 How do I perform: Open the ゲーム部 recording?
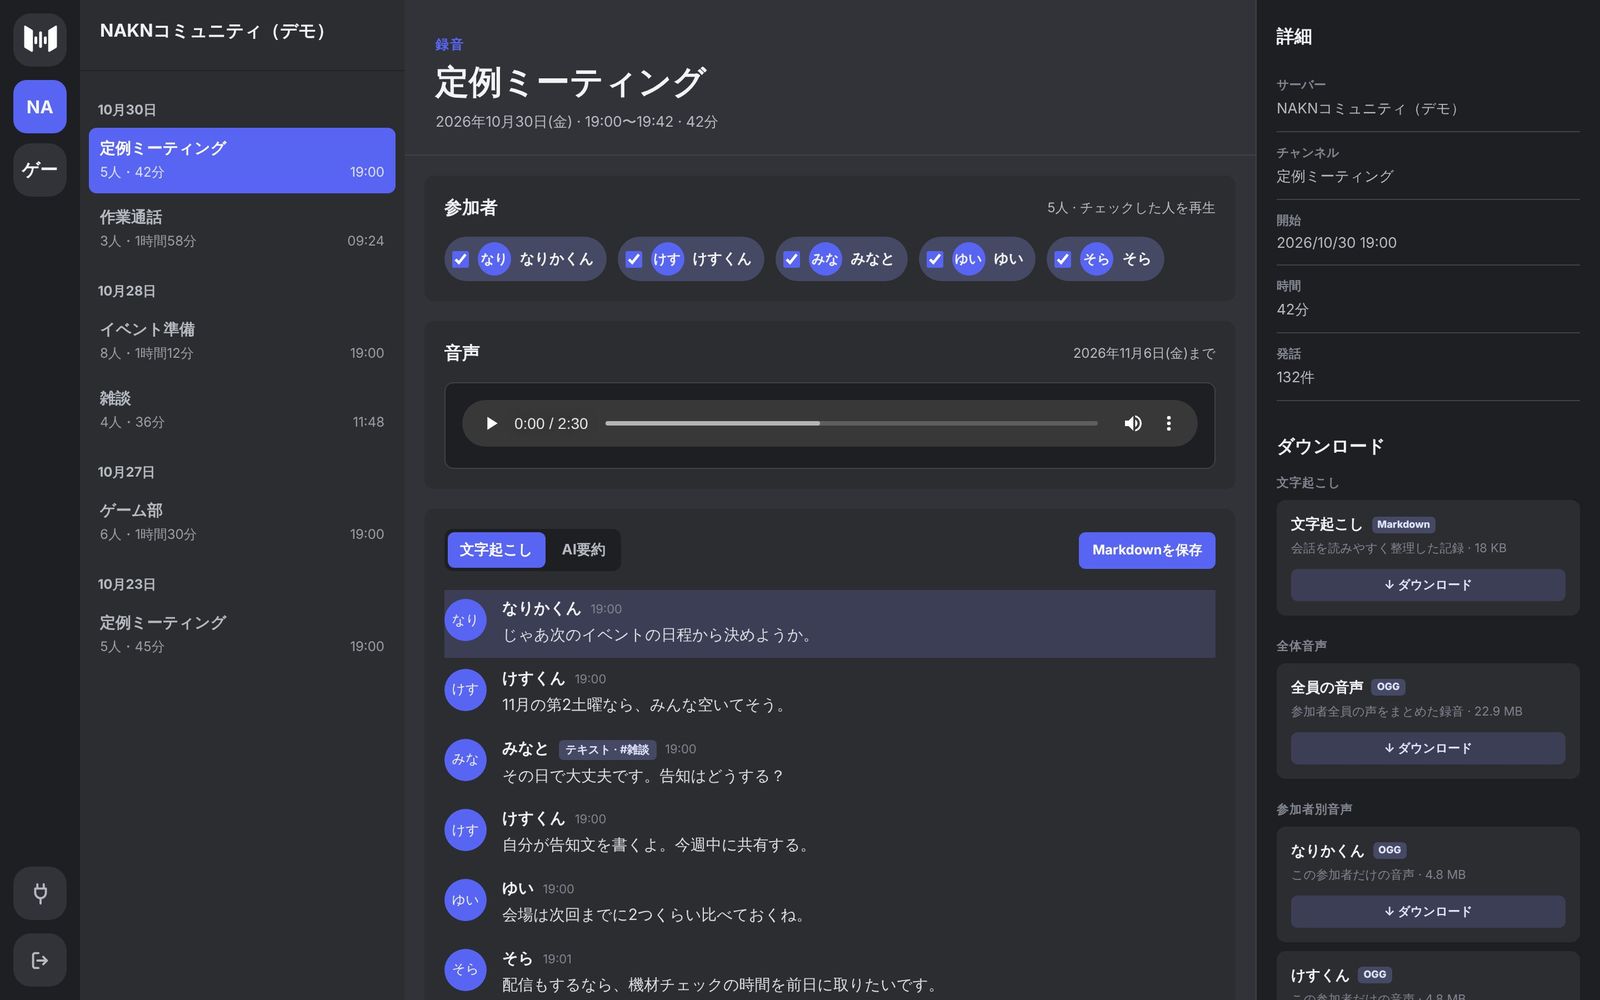pos(242,522)
